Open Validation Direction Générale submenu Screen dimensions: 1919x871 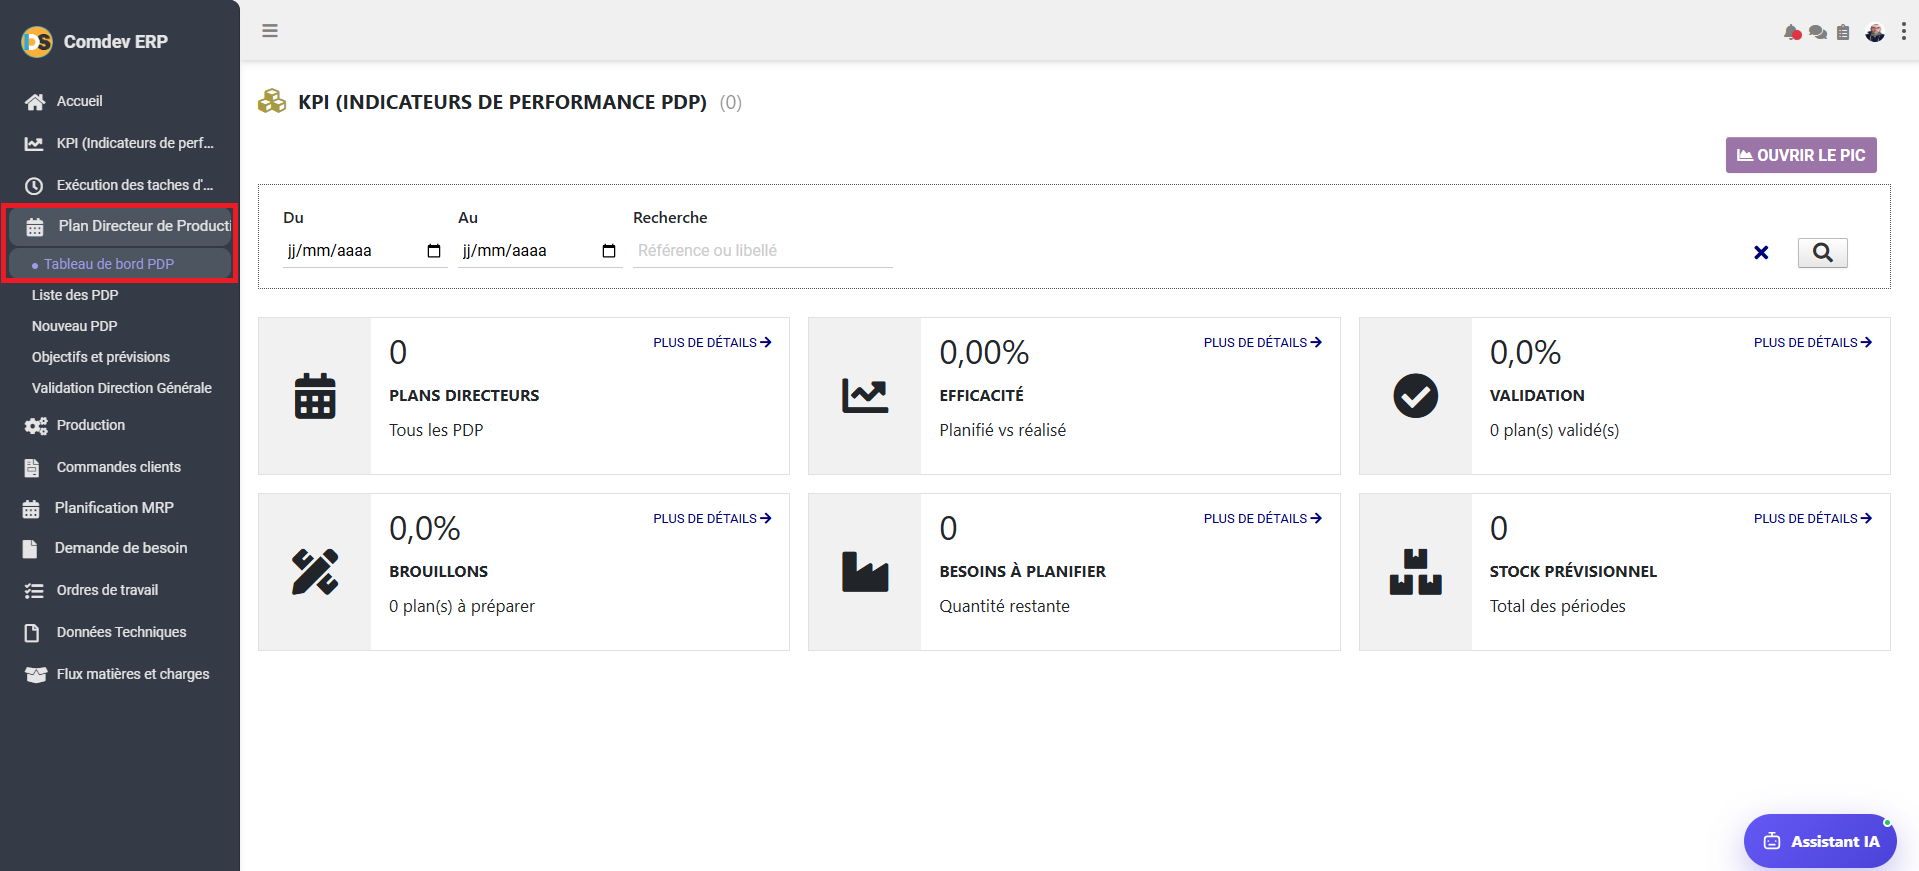121,388
